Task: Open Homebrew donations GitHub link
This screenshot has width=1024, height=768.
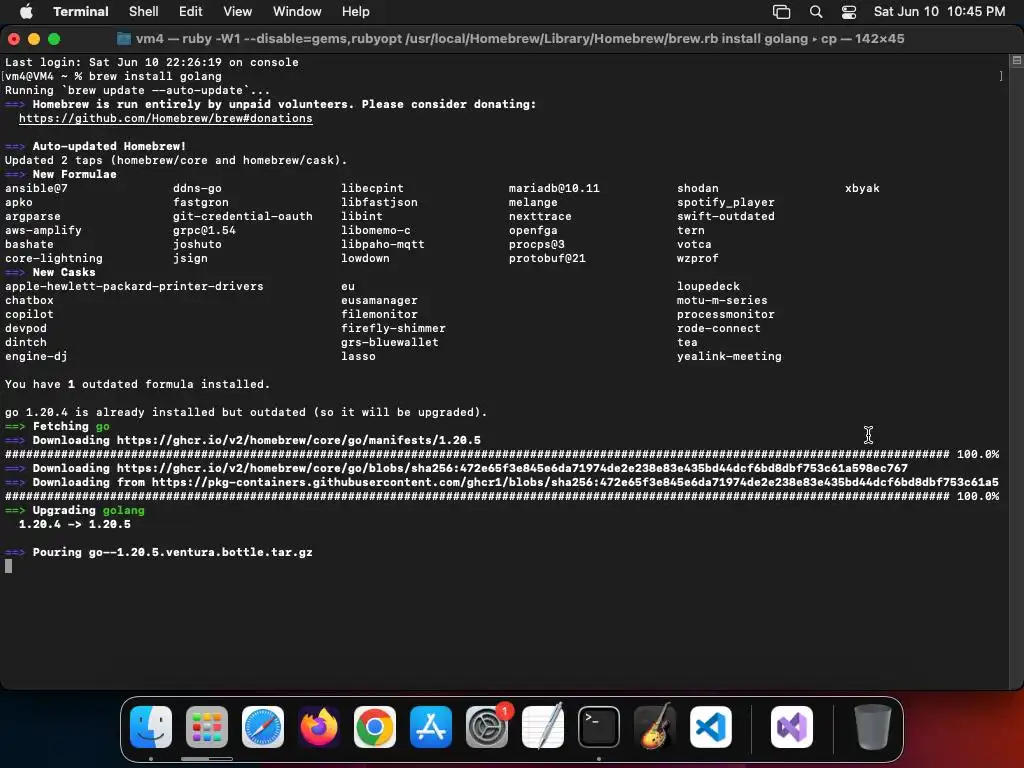Action: click(165, 118)
